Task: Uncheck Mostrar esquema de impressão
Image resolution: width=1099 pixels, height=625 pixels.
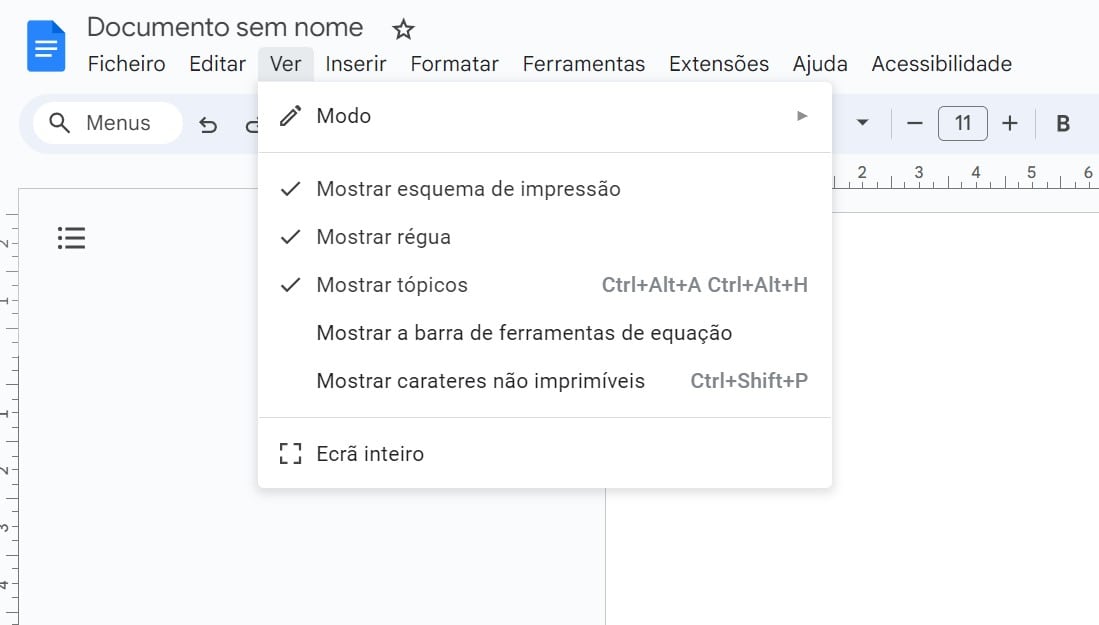Action: point(468,189)
